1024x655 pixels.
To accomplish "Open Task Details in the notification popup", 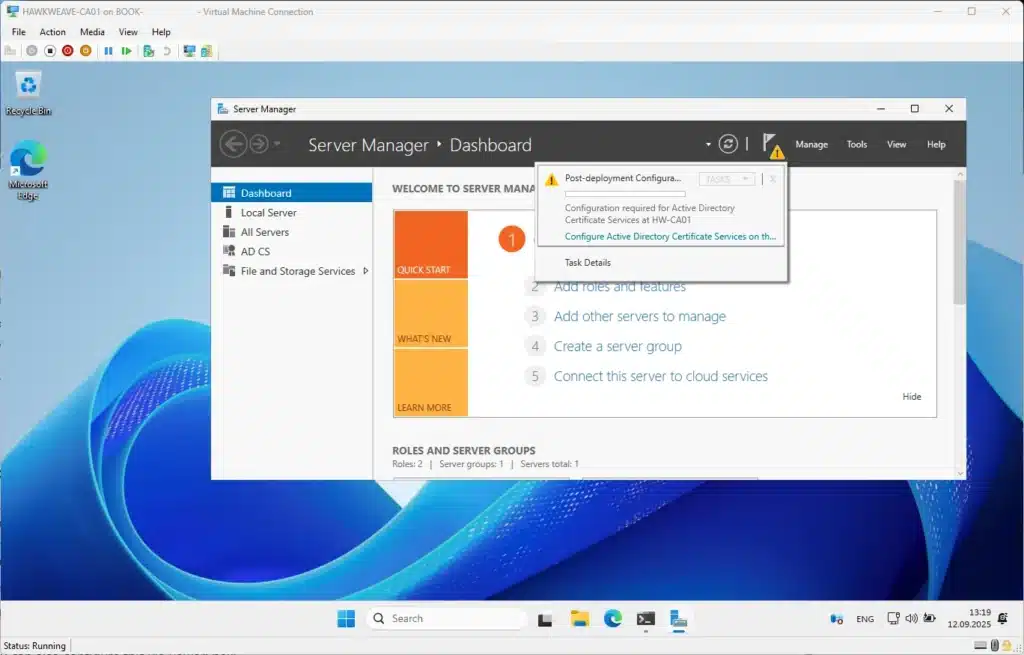I will pos(588,263).
